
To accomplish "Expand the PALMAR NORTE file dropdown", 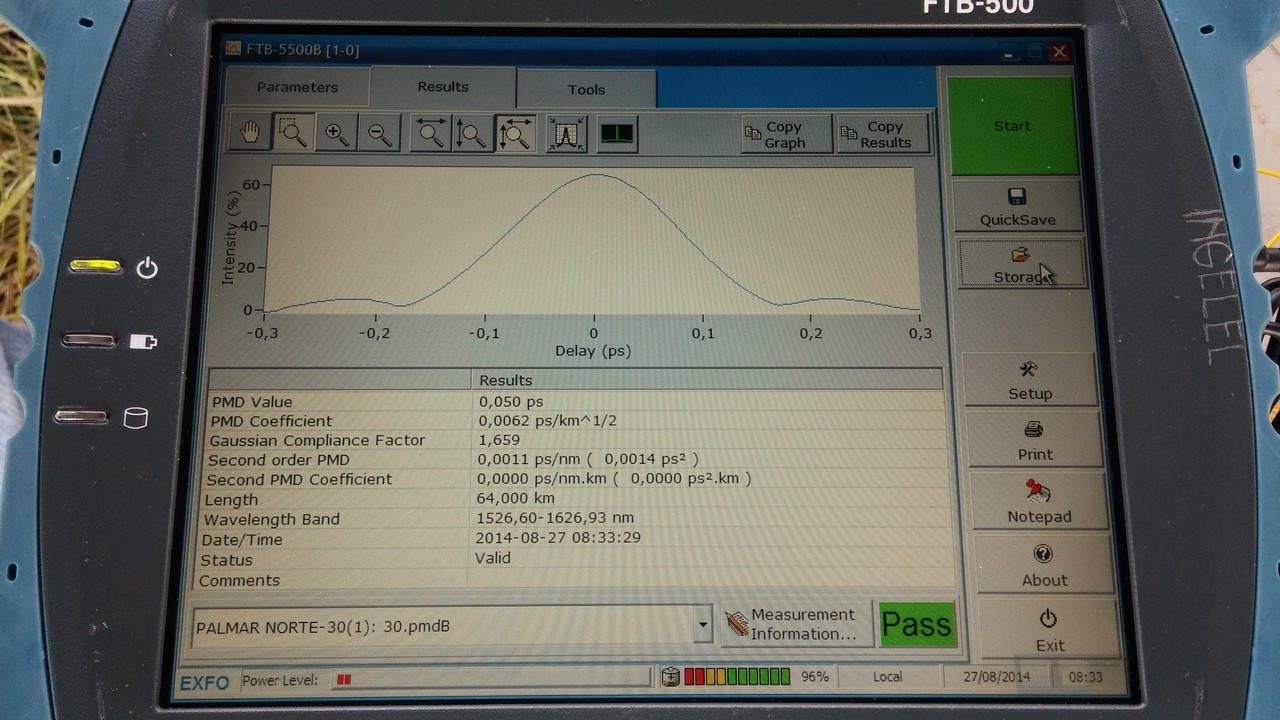I will click(703, 626).
